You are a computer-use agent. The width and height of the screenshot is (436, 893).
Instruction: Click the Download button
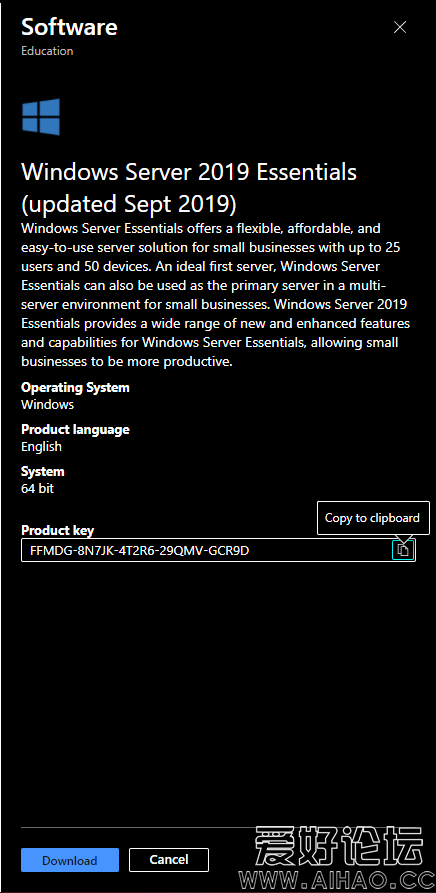(x=70, y=860)
